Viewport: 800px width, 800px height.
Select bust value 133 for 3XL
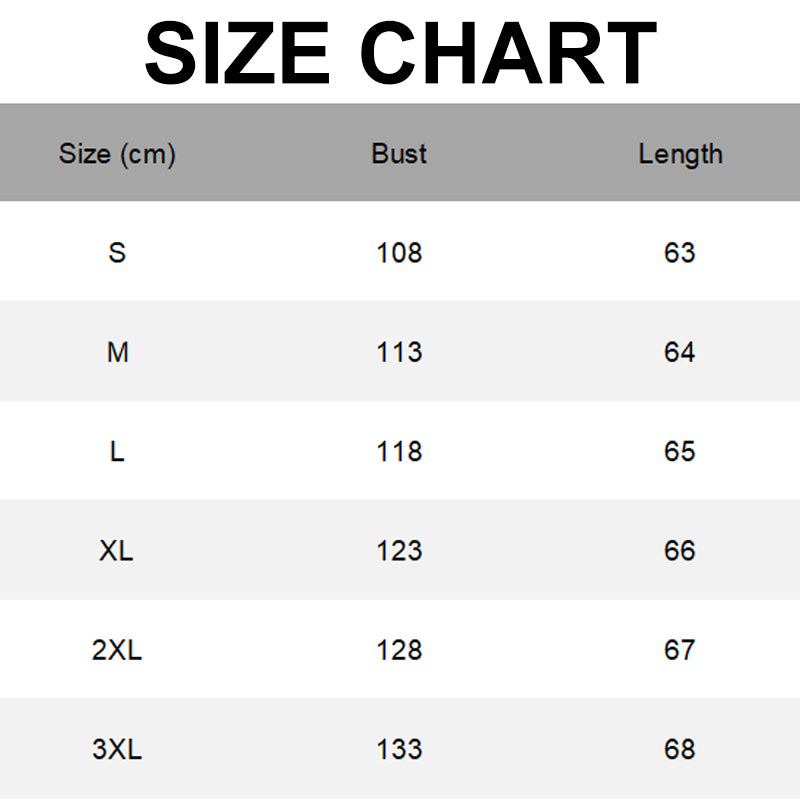[x=399, y=749]
